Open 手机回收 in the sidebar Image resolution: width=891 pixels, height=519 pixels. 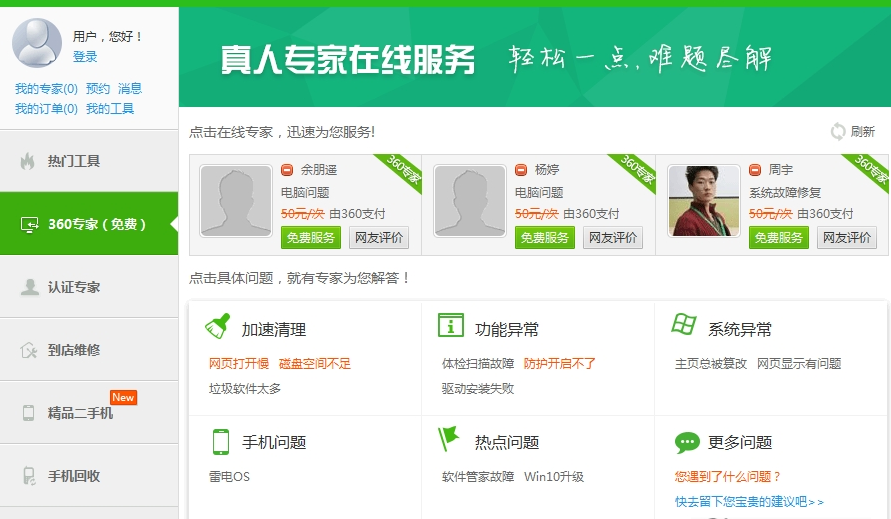(74, 476)
